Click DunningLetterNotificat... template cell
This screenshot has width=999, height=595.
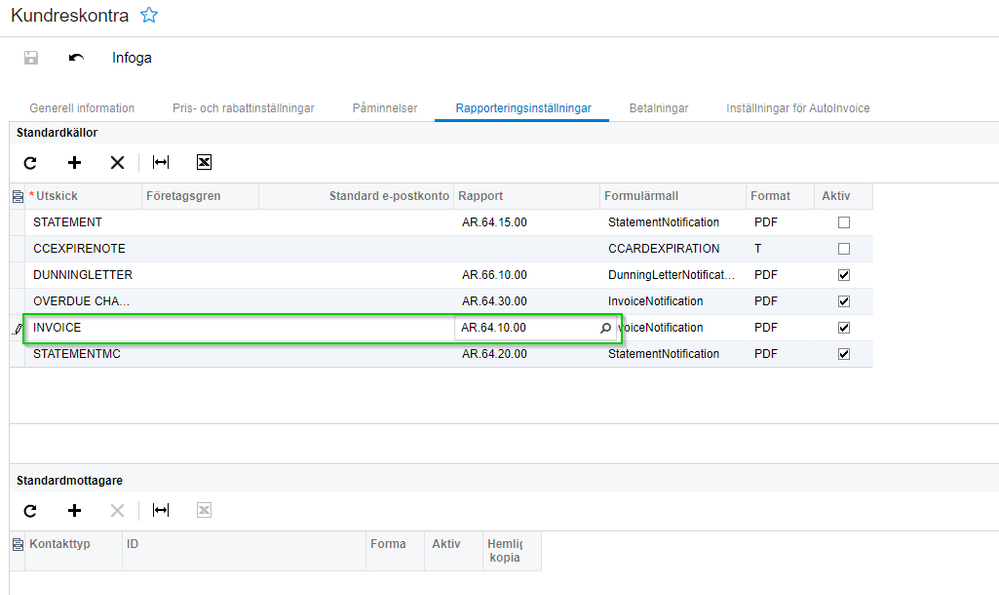click(673, 275)
